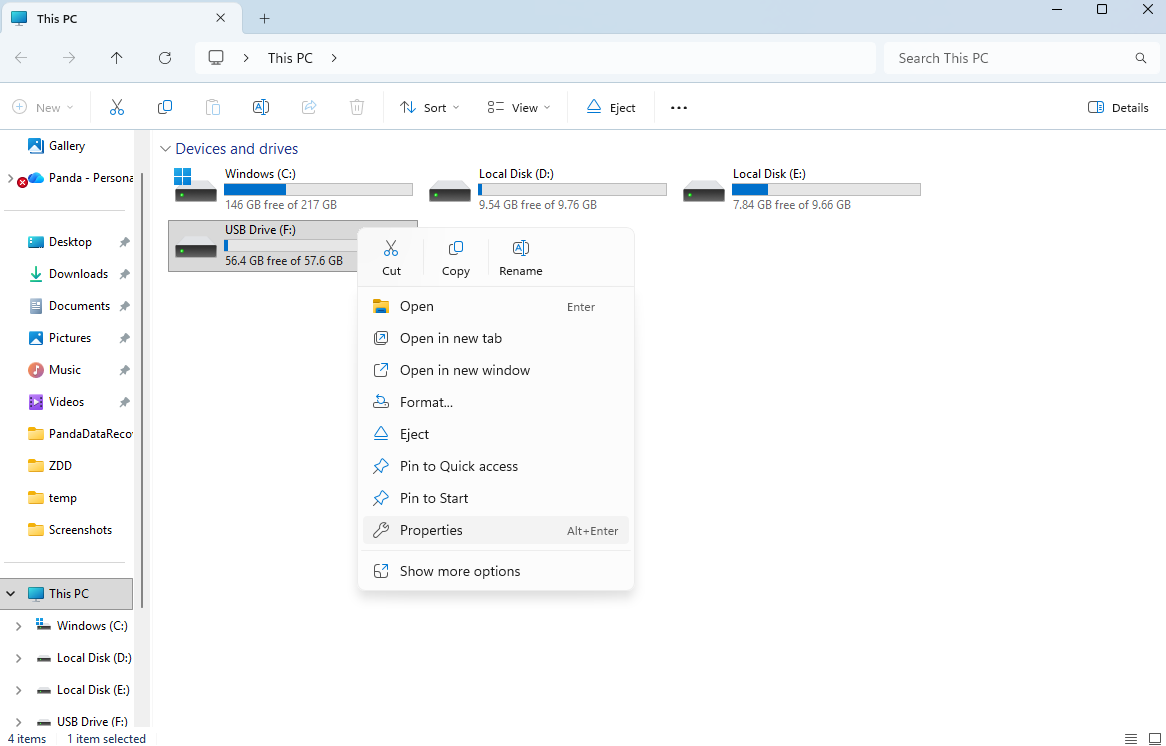The width and height of the screenshot is (1166, 746).
Task: Open the View dropdown
Action: (x=517, y=107)
